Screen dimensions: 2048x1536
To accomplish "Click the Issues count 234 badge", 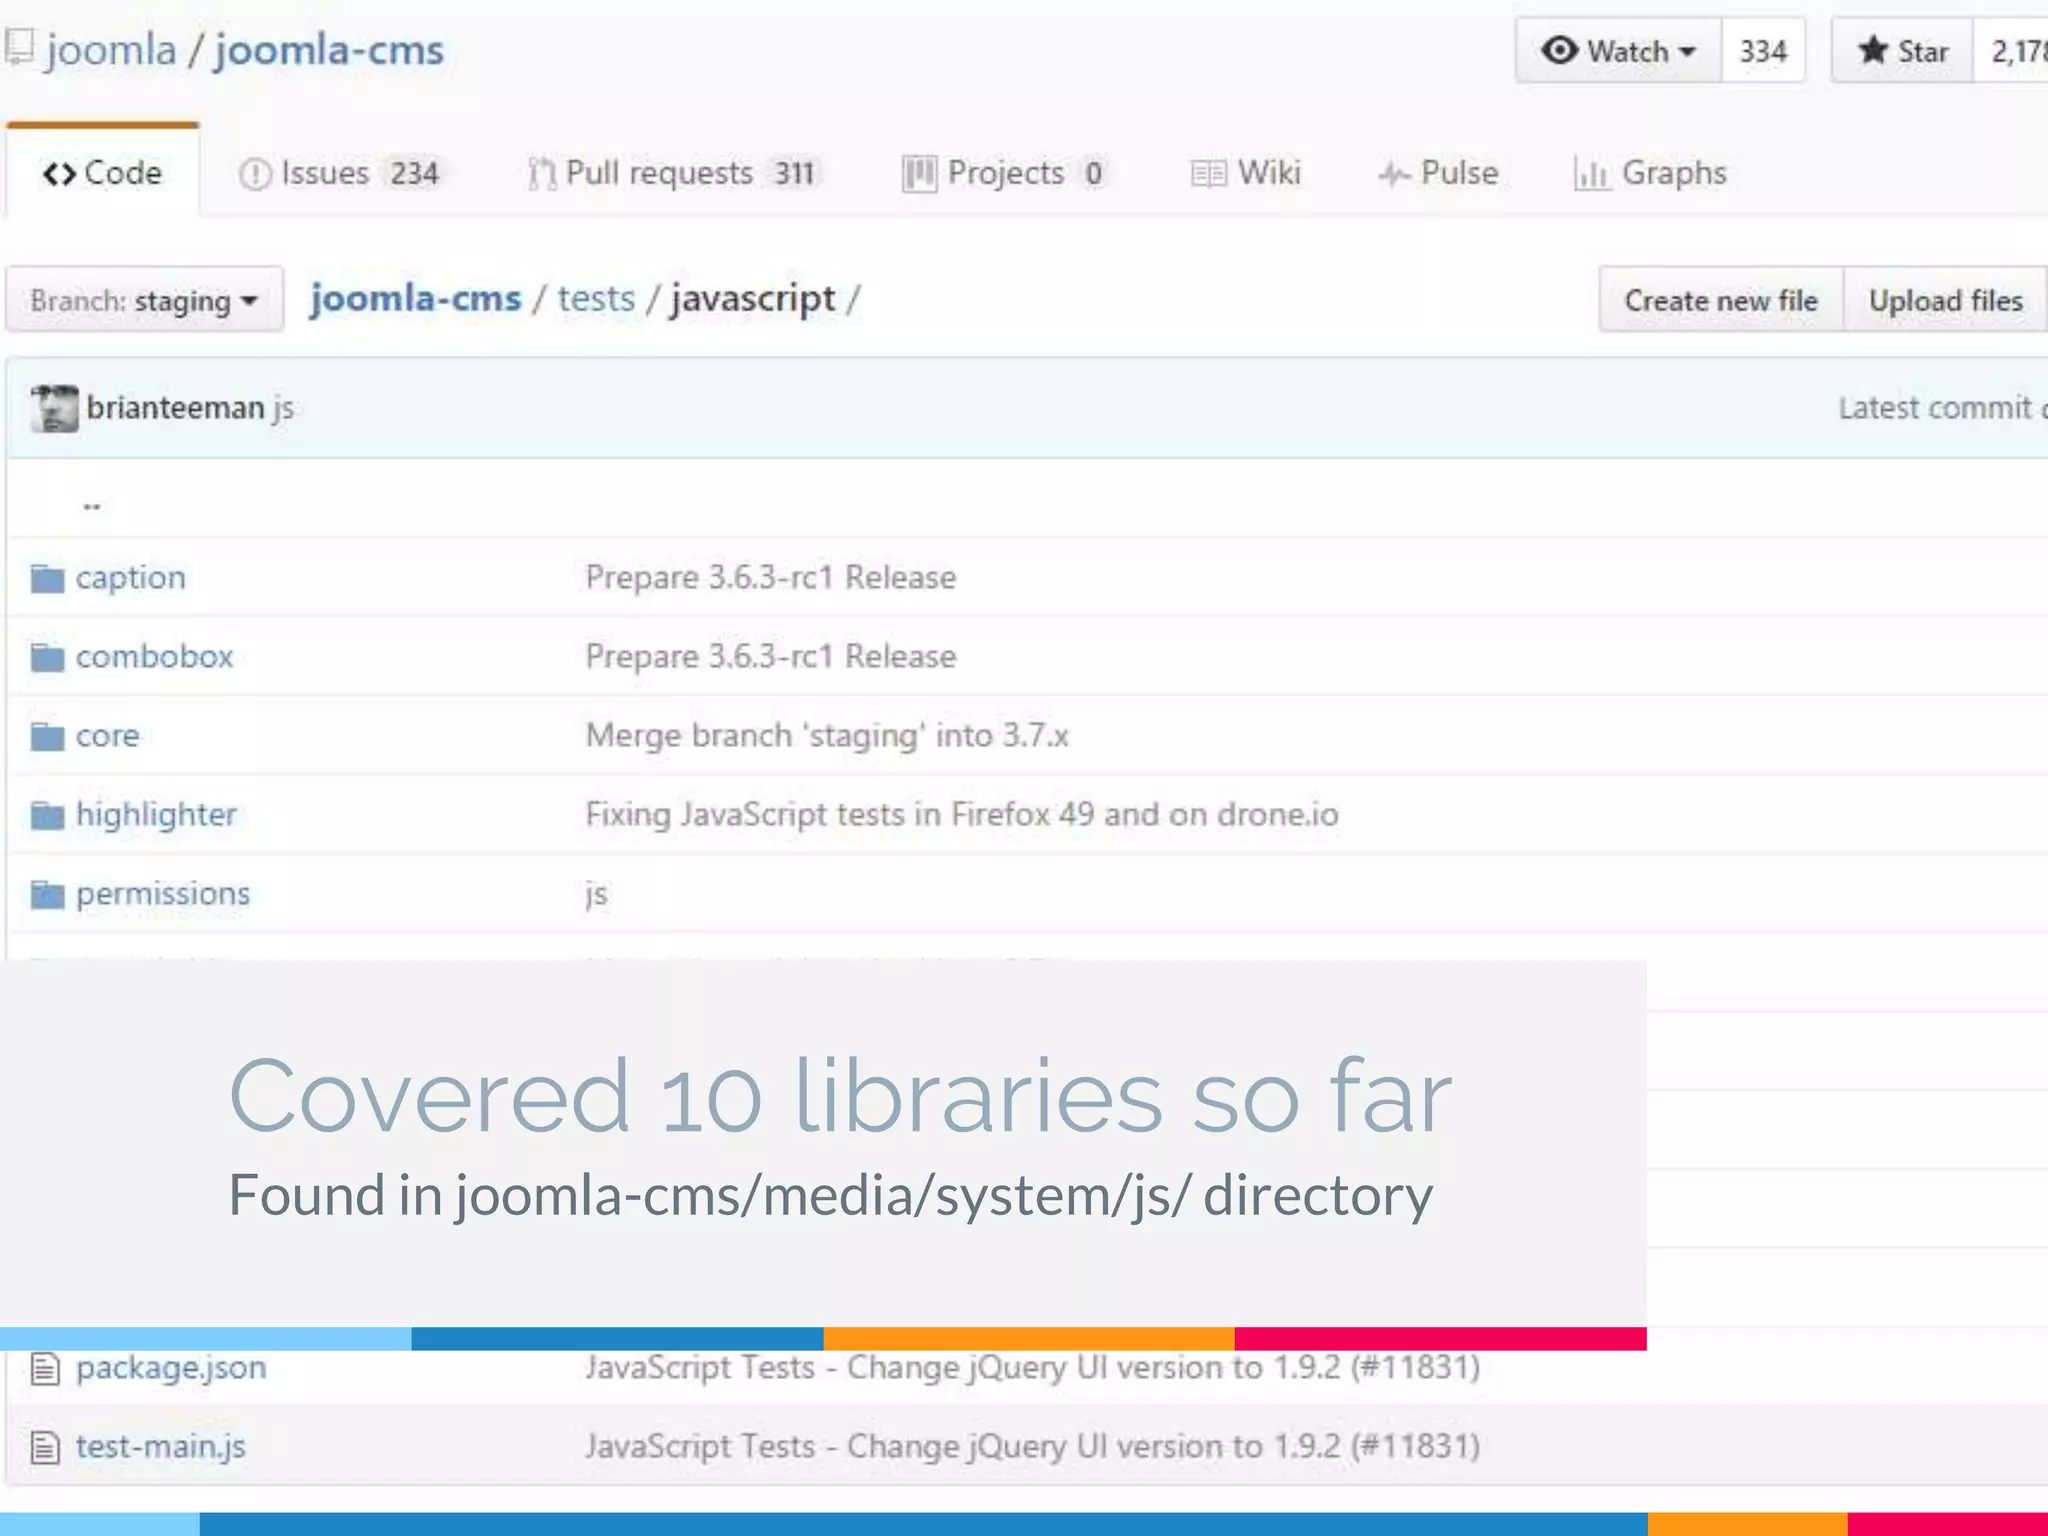I will pos(415,174).
